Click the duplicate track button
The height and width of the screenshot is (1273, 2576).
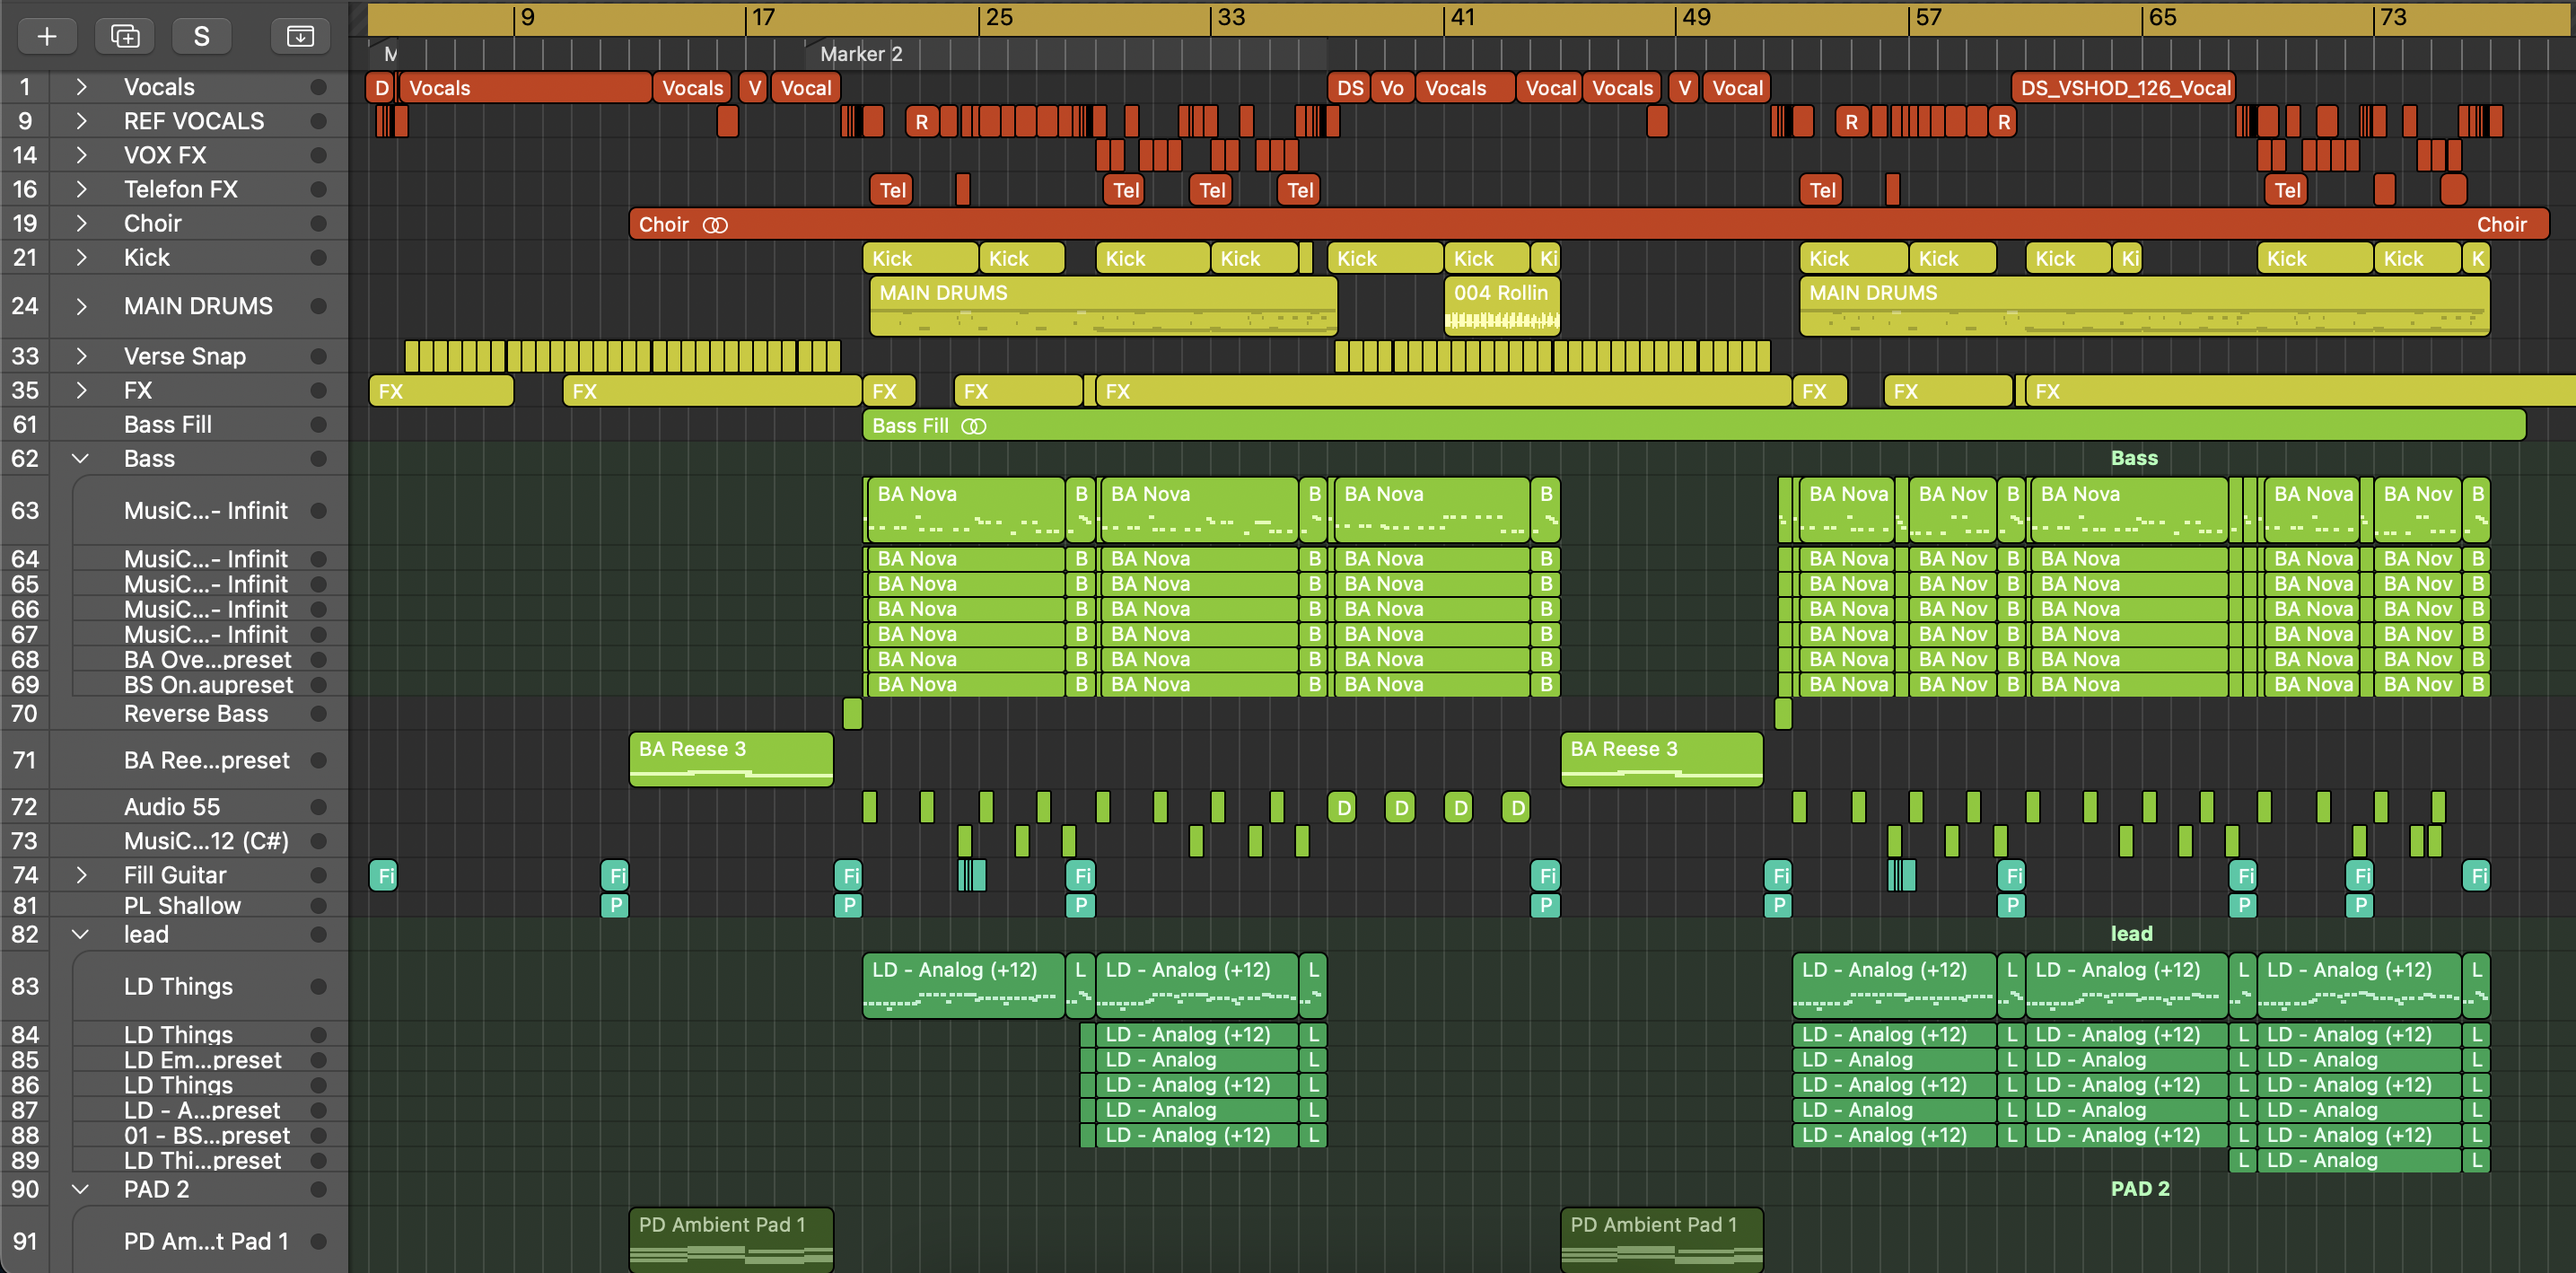(x=125, y=37)
